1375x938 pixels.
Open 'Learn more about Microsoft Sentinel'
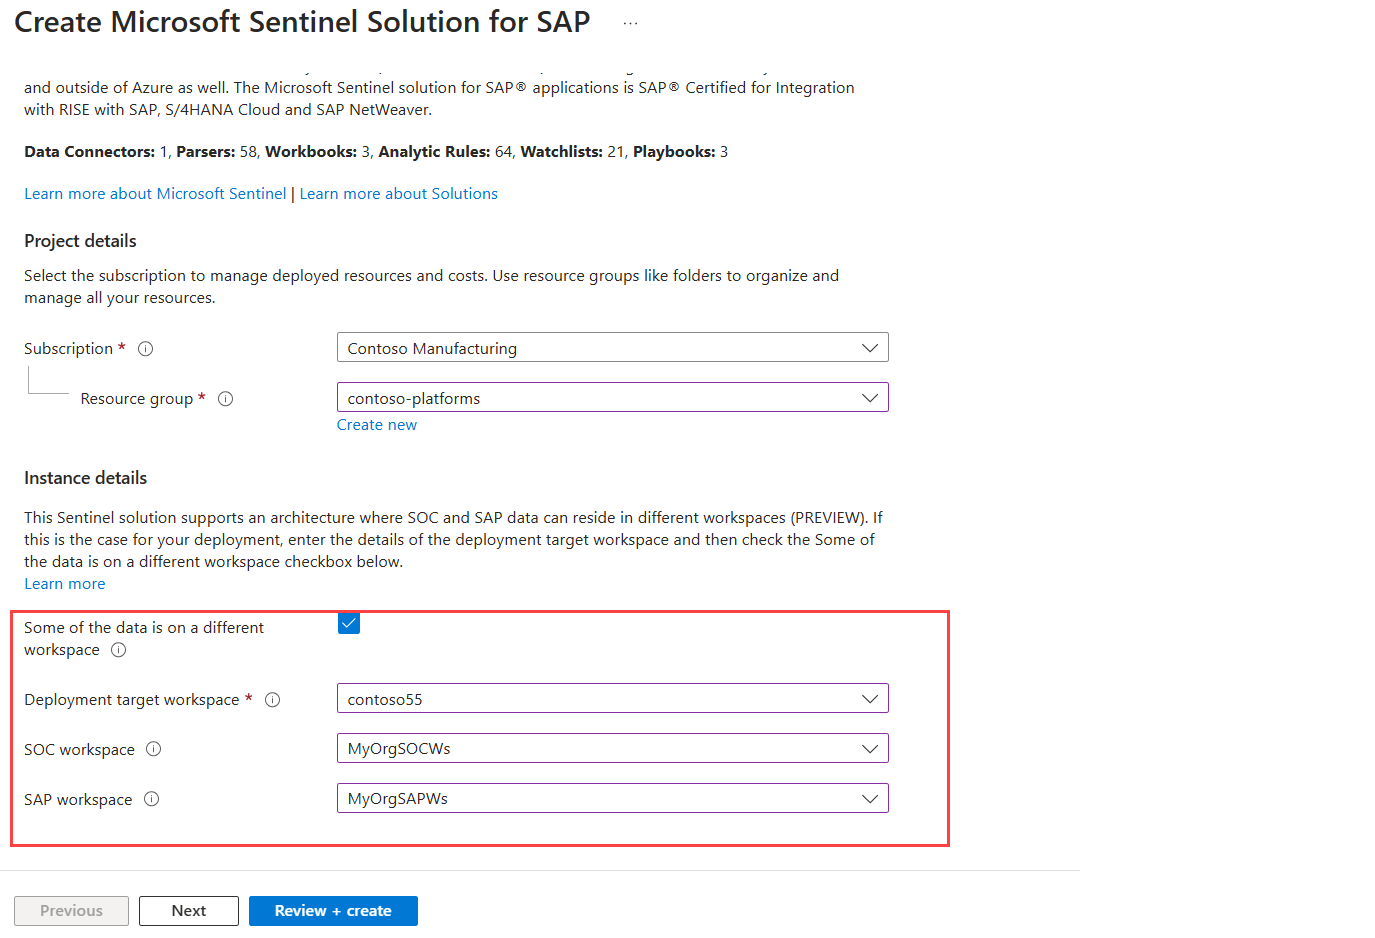154,193
